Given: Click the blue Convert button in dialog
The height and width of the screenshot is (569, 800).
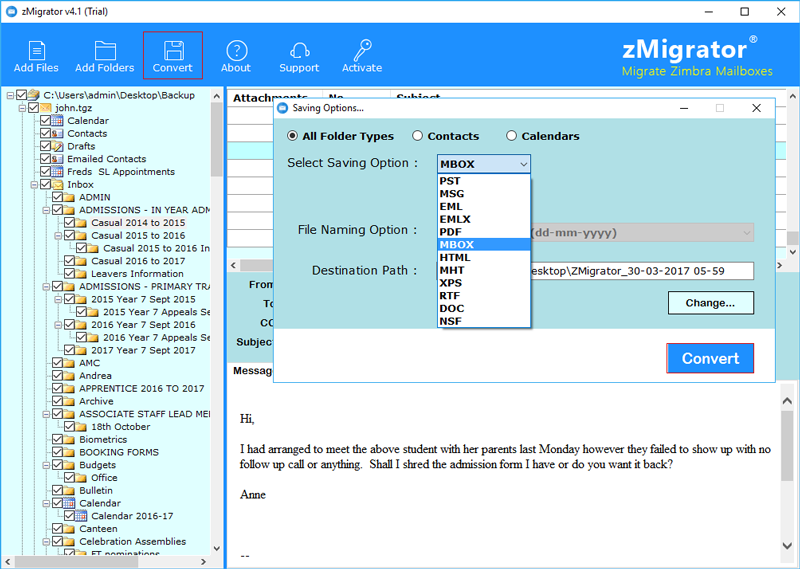Looking at the screenshot, I should 710,358.
